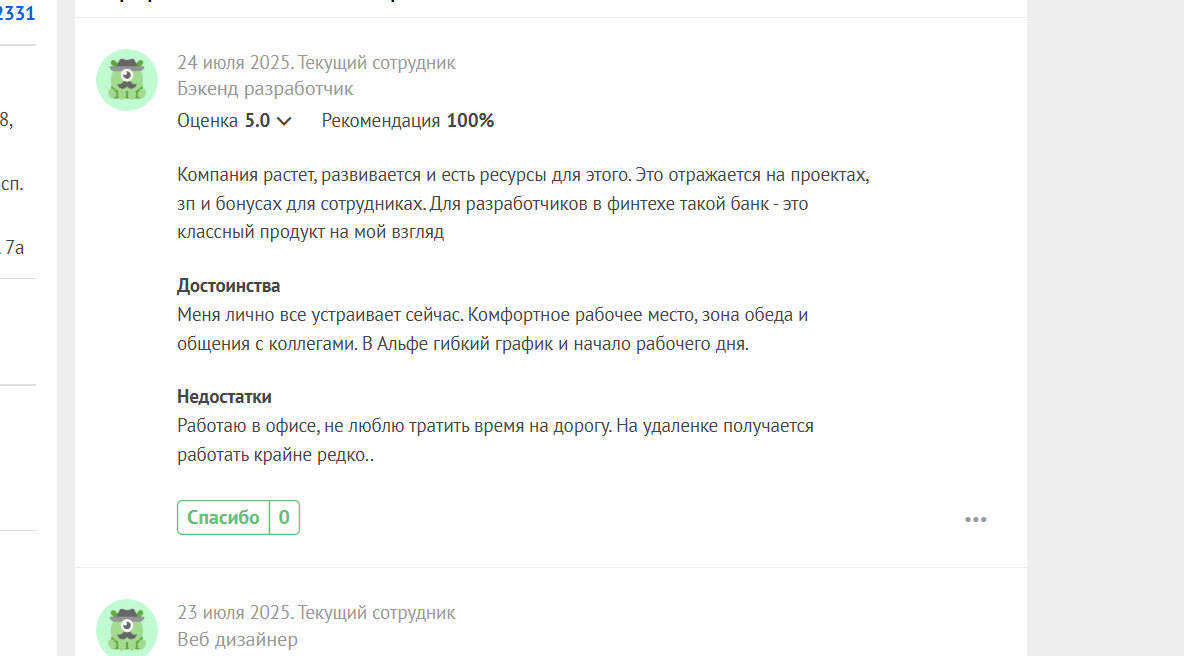Click the '7а' text in left sidebar
This screenshot has height=656, width=1184.
(x=14, y=248)
